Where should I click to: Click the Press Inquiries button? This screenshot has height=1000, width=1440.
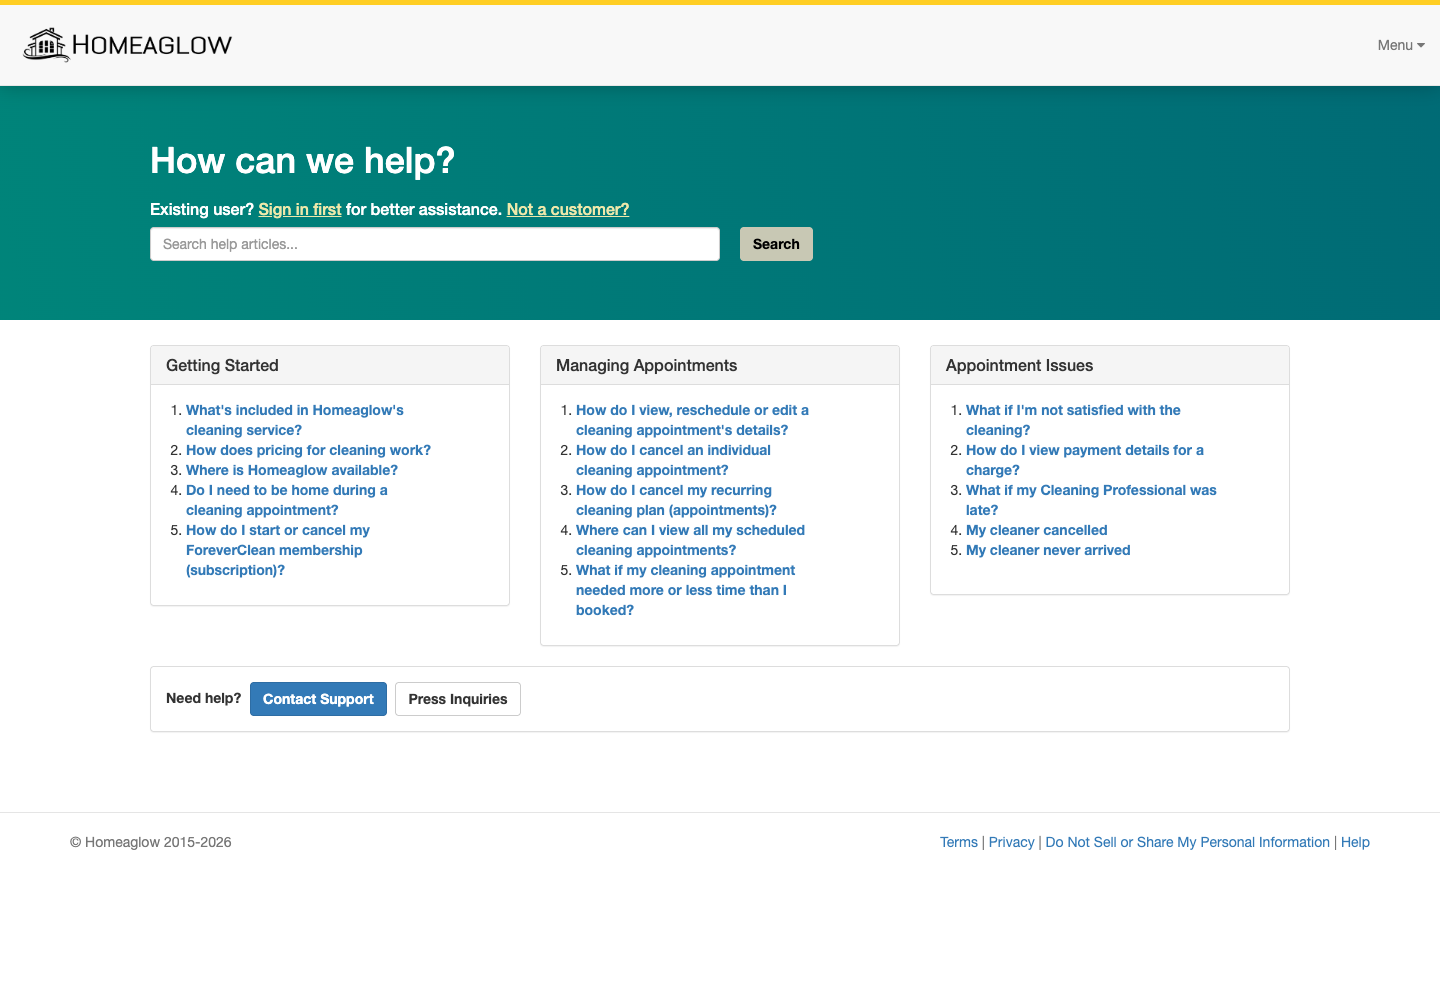pos(458,699)
